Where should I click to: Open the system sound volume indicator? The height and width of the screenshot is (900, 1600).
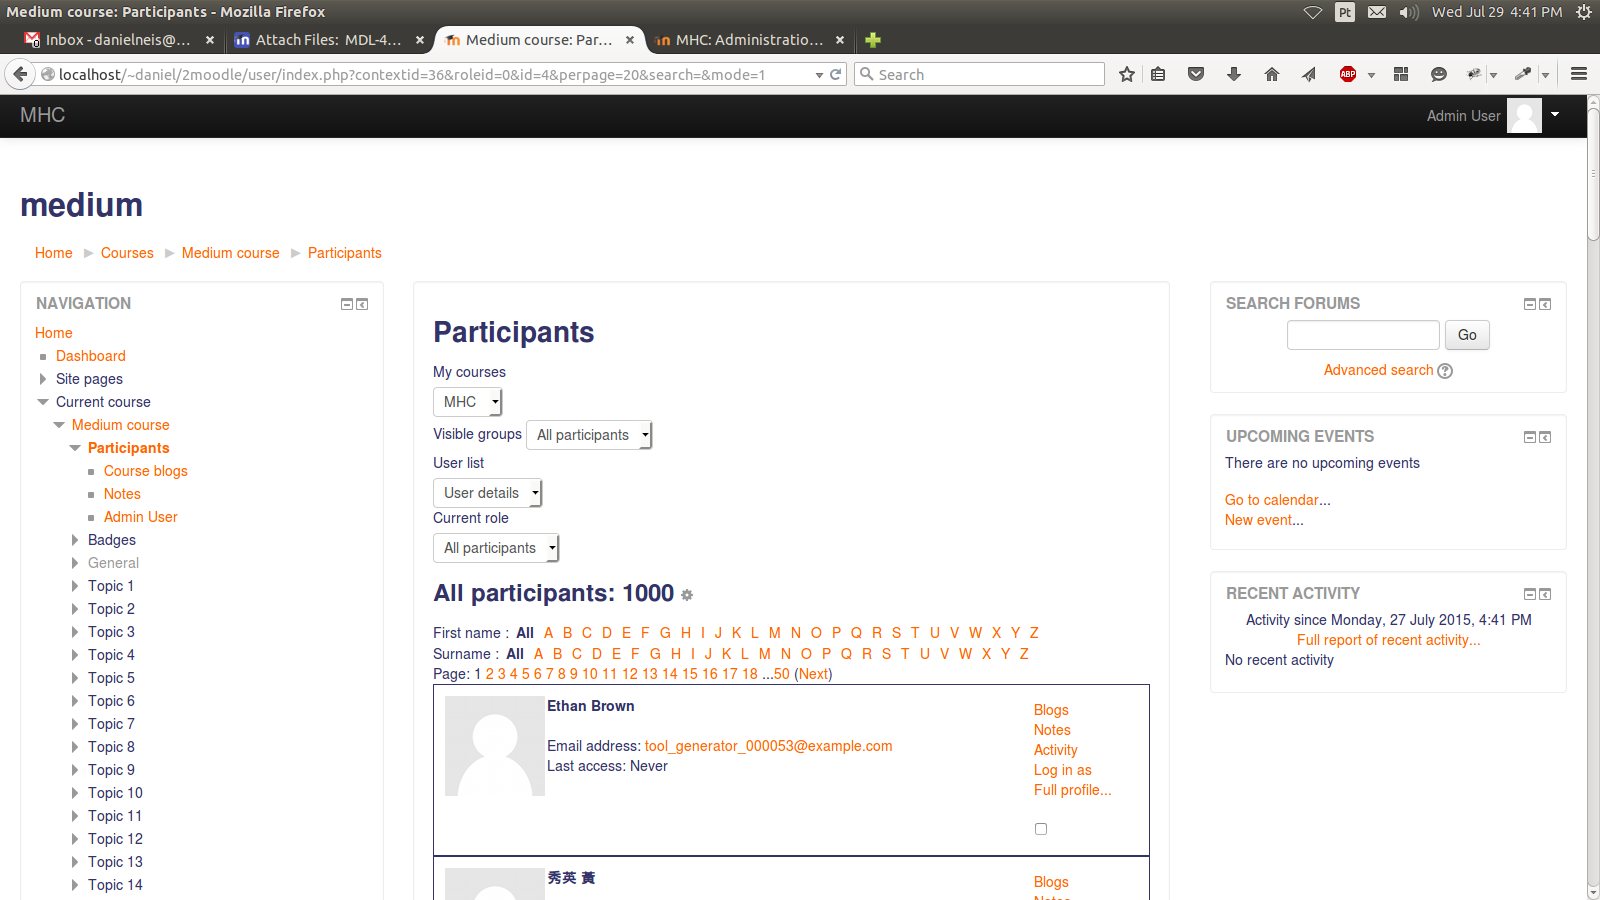click(x=1408, y=12)
